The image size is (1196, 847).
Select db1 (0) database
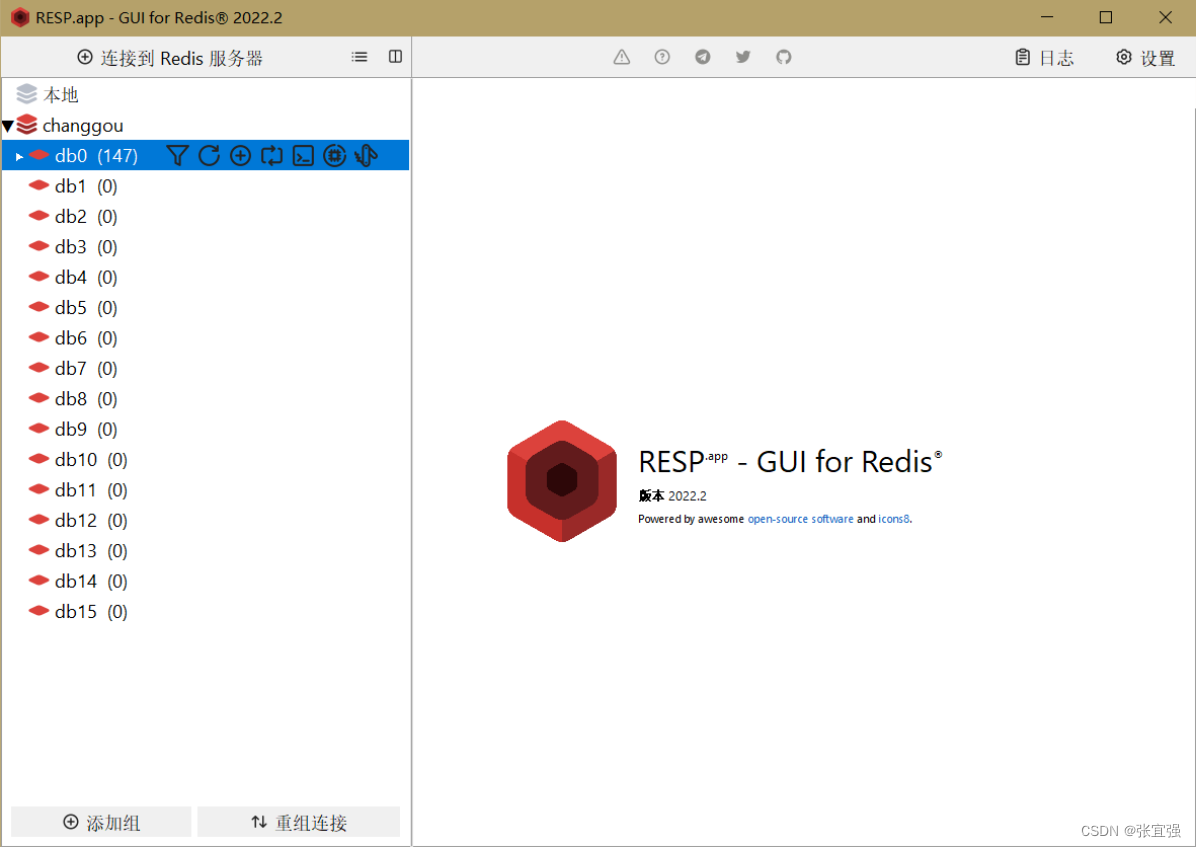pyautogui.click(x=206, y=186)
